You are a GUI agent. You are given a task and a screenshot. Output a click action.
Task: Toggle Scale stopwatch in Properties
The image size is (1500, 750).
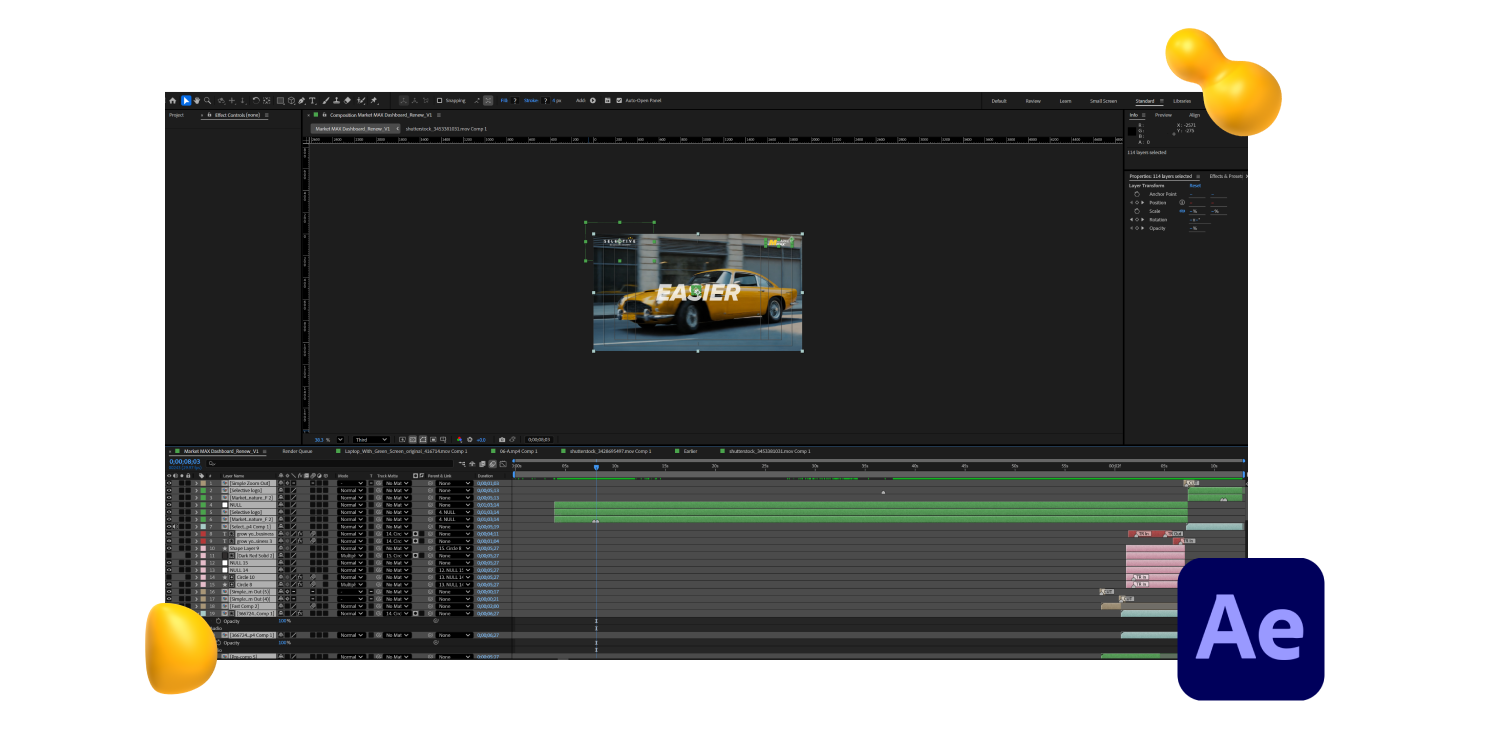coord(1137,211)
